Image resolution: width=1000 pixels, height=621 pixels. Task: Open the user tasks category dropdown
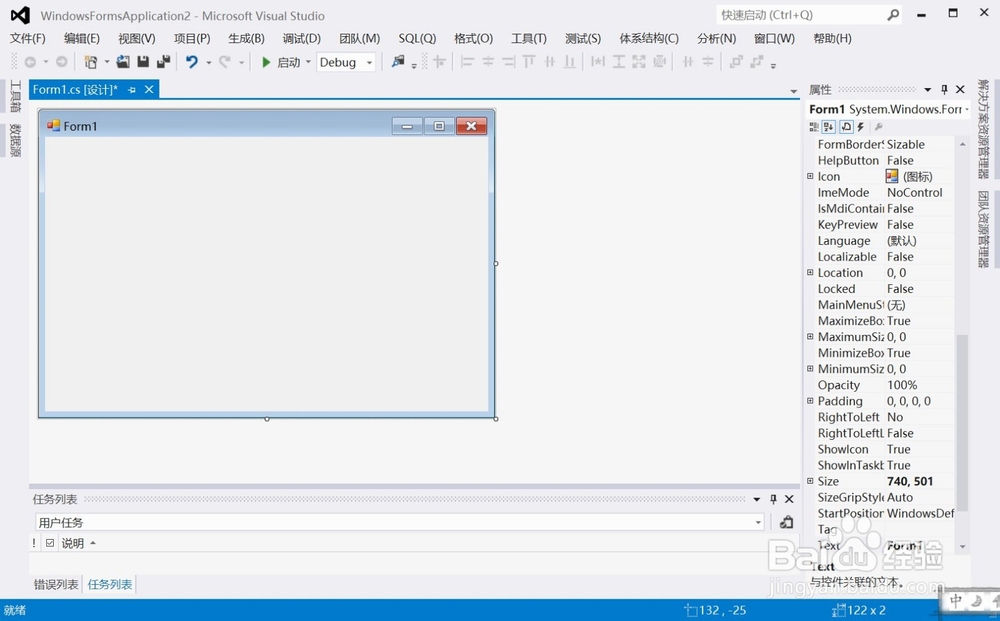758,523
